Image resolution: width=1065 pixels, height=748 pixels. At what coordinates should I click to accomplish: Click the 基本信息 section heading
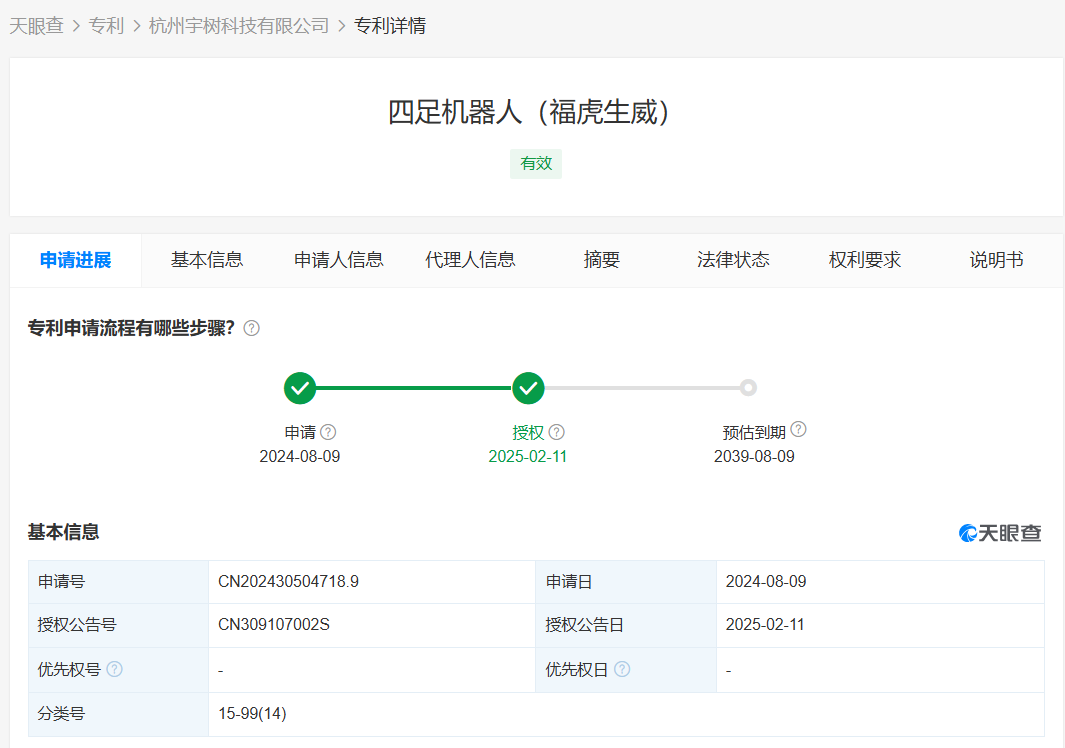coord(63,532)
